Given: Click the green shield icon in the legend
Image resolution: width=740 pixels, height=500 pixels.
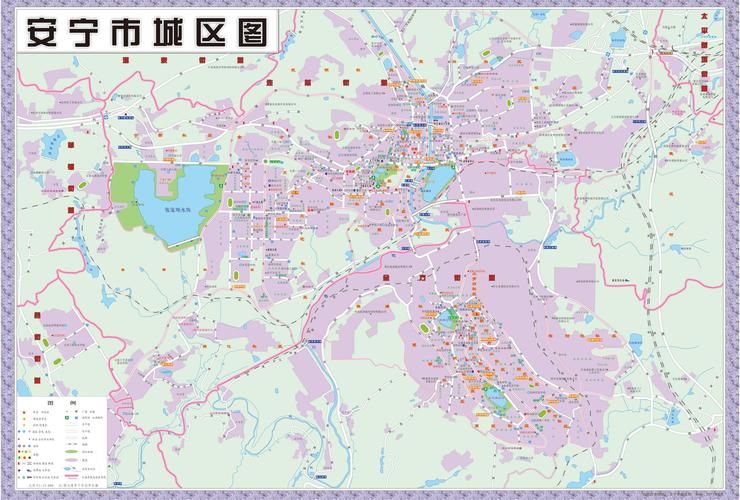Looking at the screenshot, I should (x=67, y=417).
